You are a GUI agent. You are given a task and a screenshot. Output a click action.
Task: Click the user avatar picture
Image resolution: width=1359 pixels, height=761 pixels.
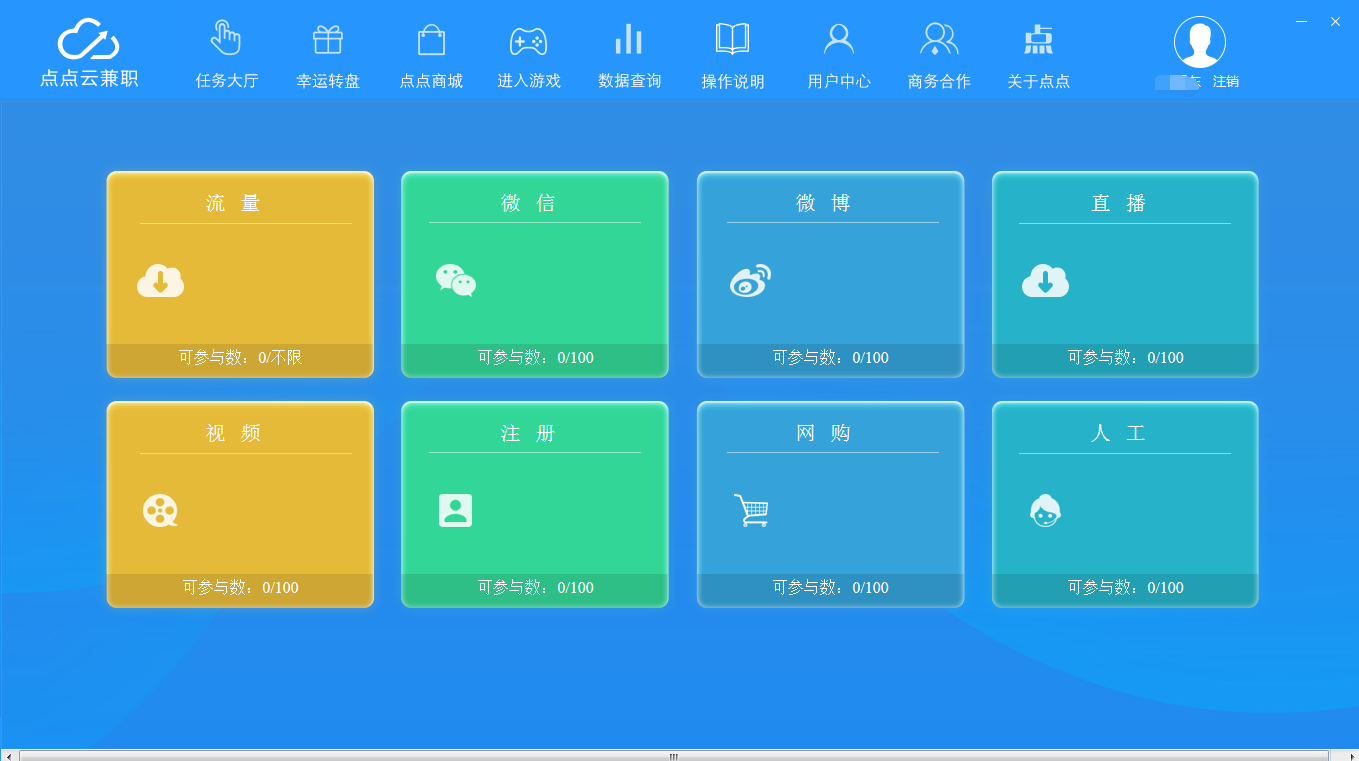tap(1200, 42)
